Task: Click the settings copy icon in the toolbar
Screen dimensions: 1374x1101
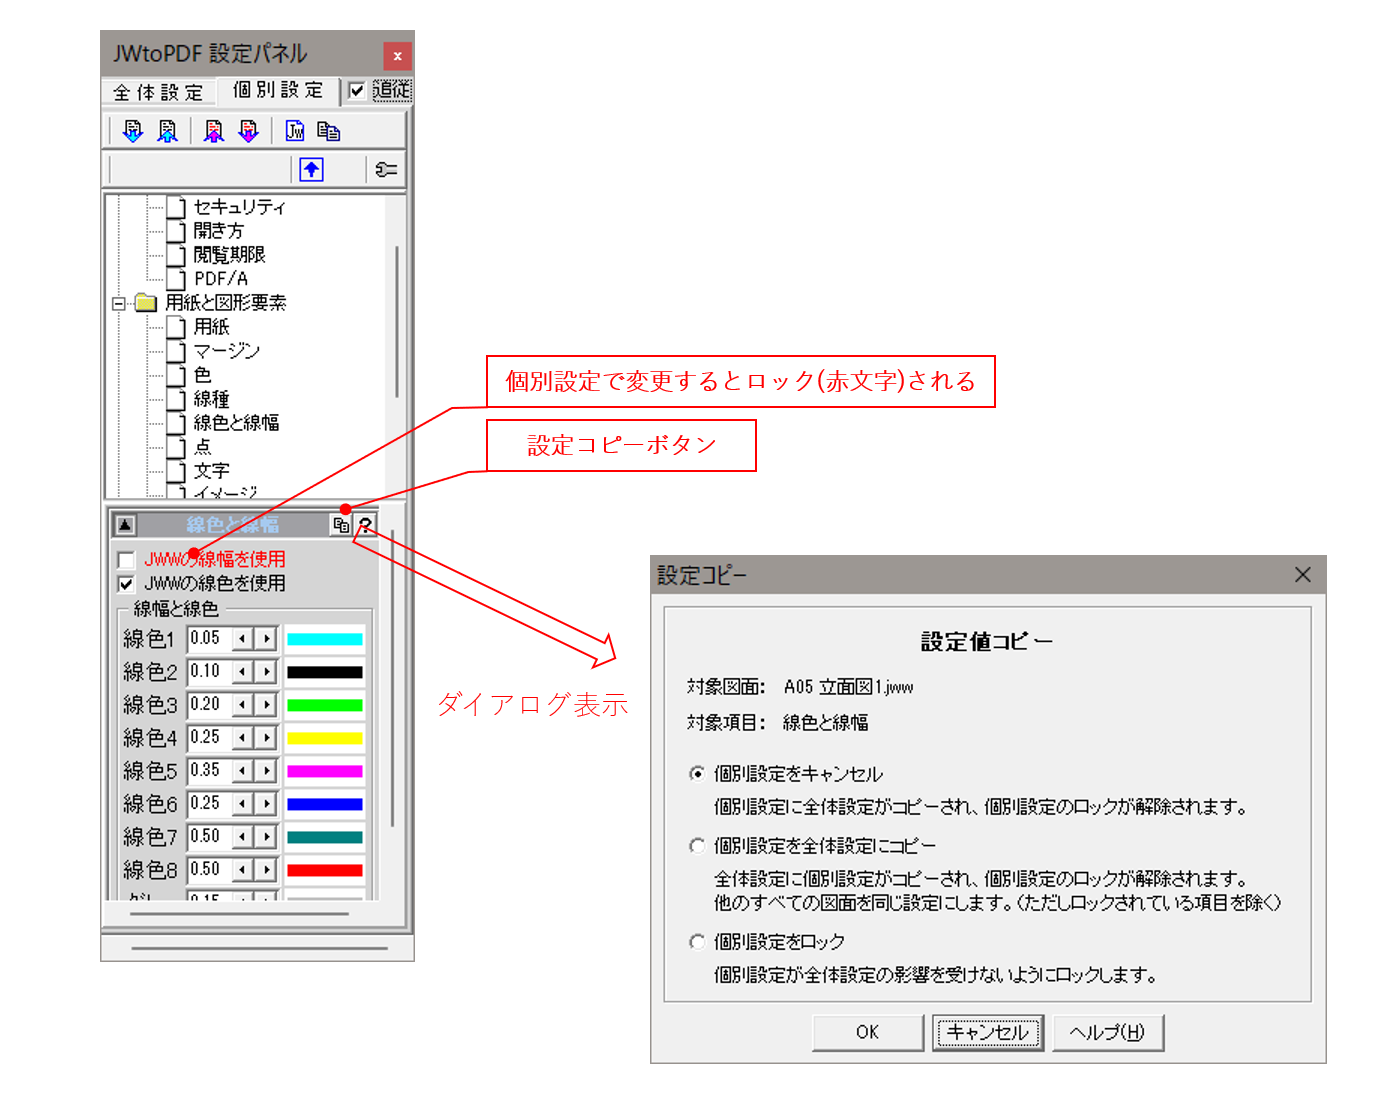Action: pyautogui.click(x=330, y=130)
